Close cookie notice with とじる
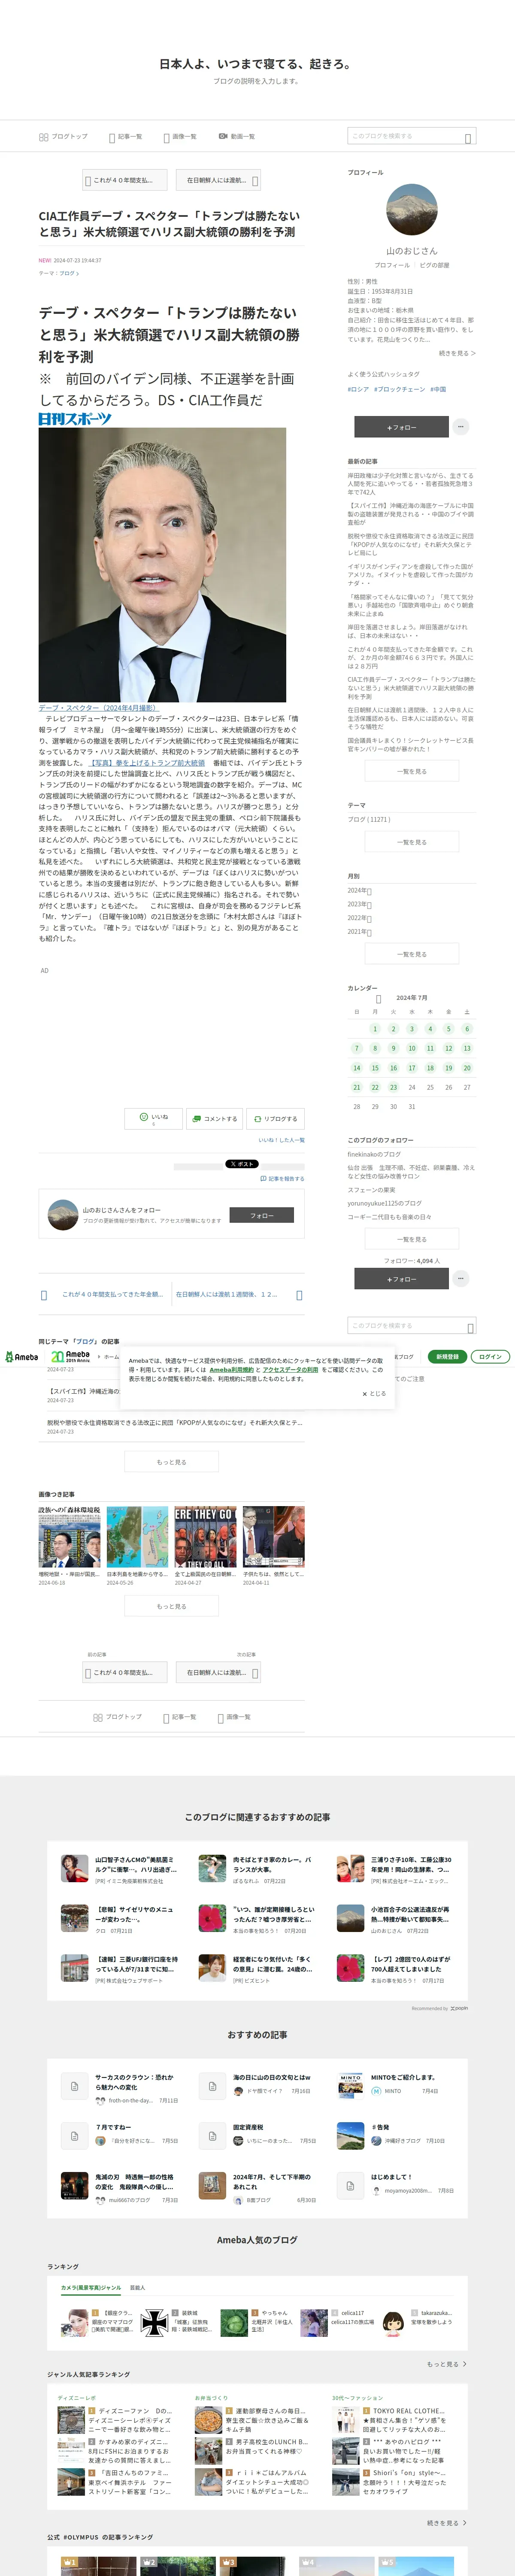The width and height of the screenshot is (515, 2576). click(x=374, y=1393)
